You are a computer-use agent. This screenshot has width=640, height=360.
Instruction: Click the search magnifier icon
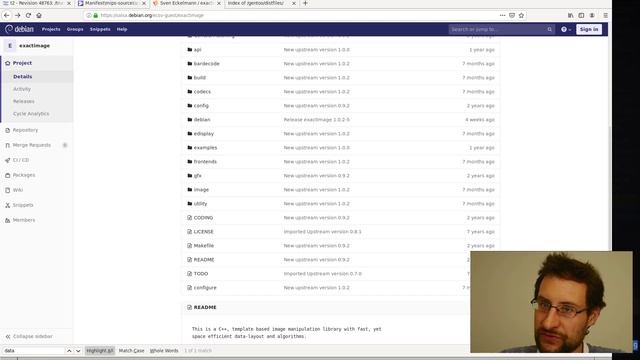tap(549, 29)
